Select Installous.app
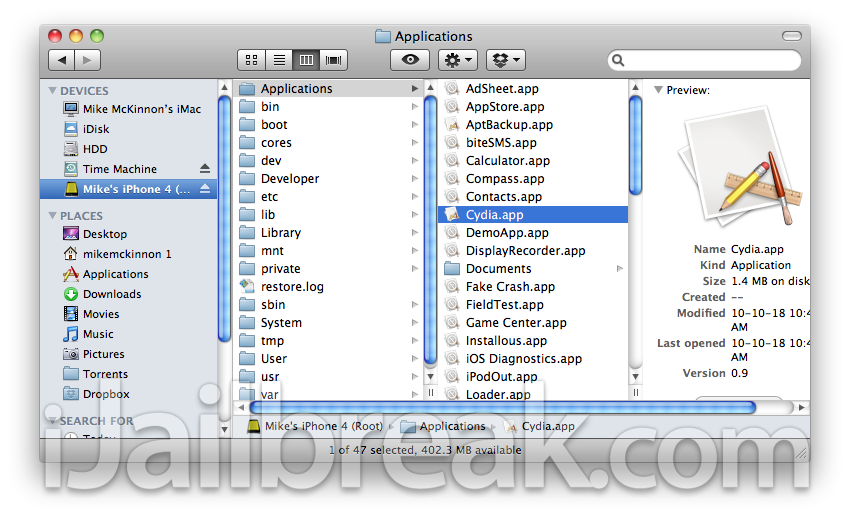Image resolution: width=850 pixels, height=517 pixels. click(533, 341)
